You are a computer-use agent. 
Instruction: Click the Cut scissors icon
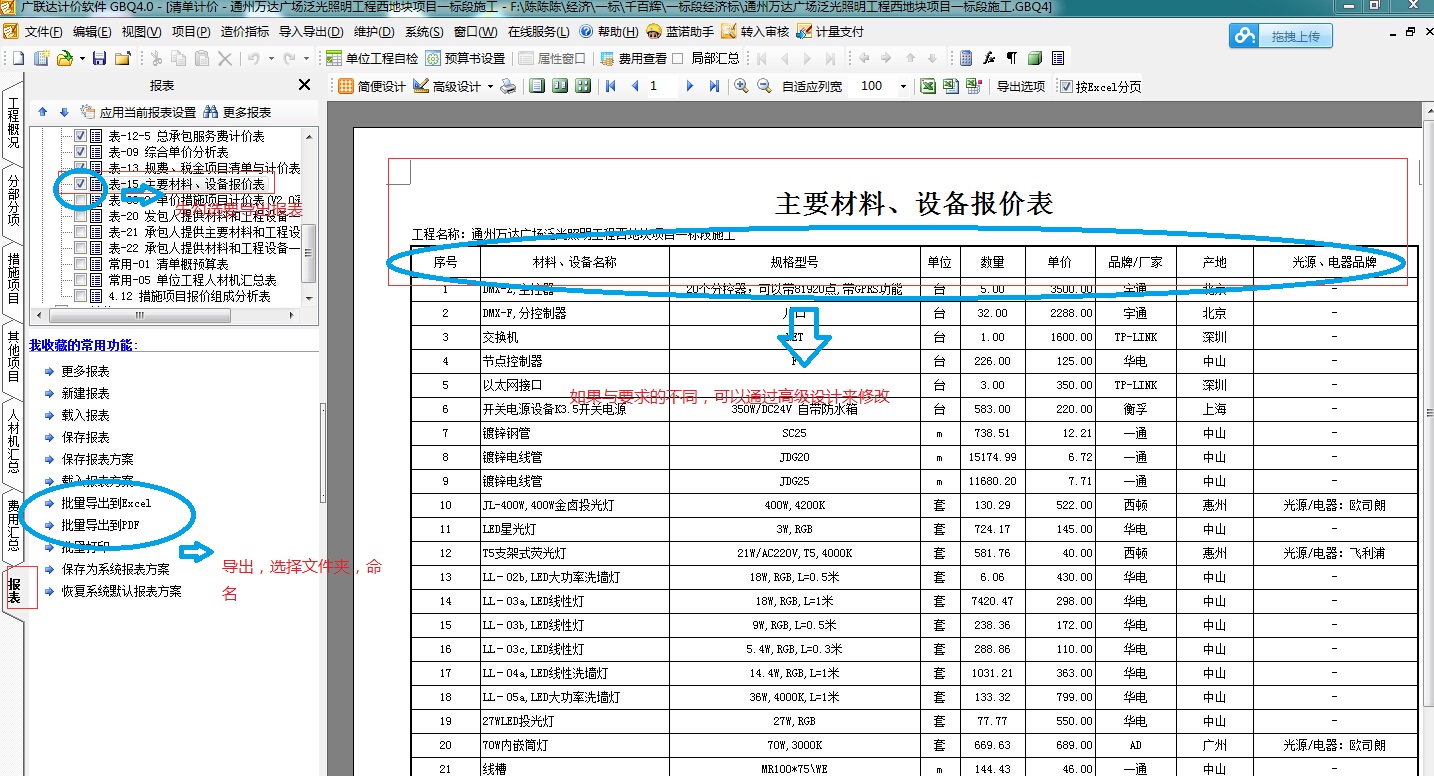(x=156, y=58)
